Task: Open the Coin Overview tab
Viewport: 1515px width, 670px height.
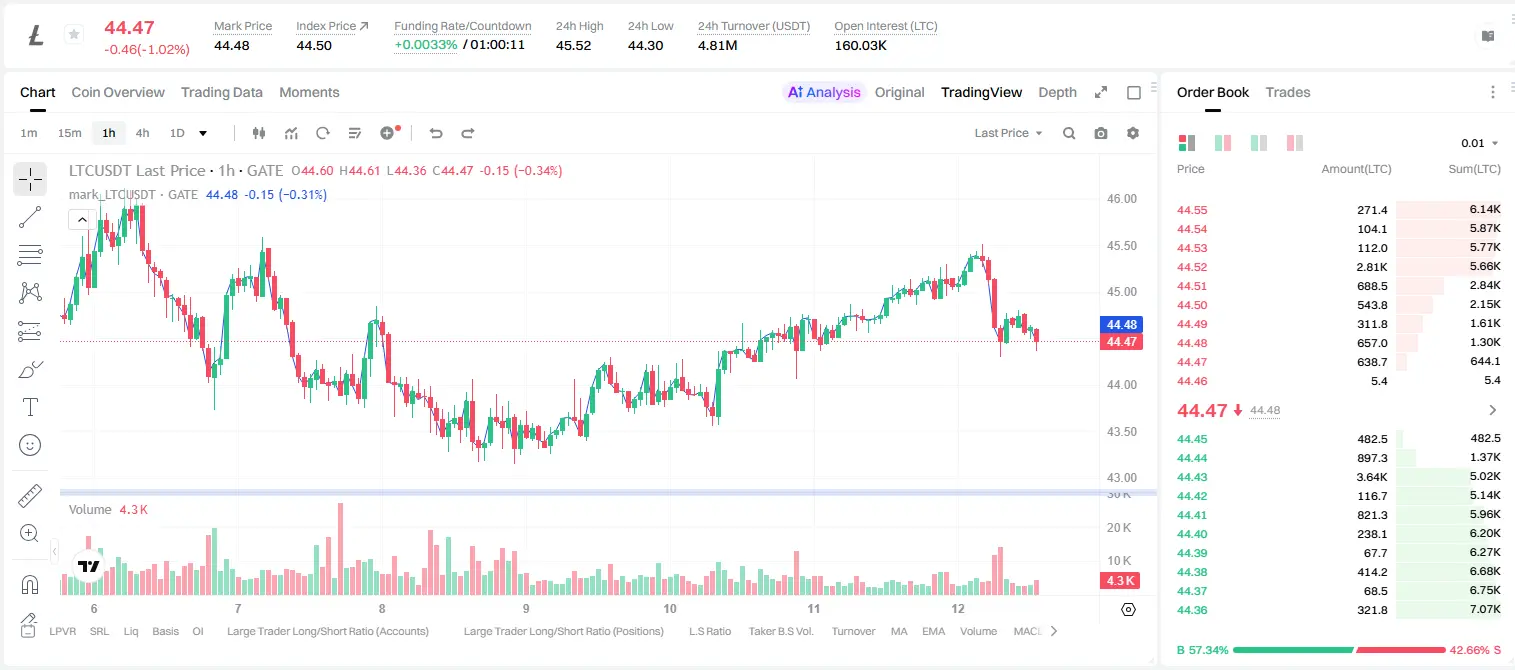Action: pyautogui.click(x=118, y=92)
